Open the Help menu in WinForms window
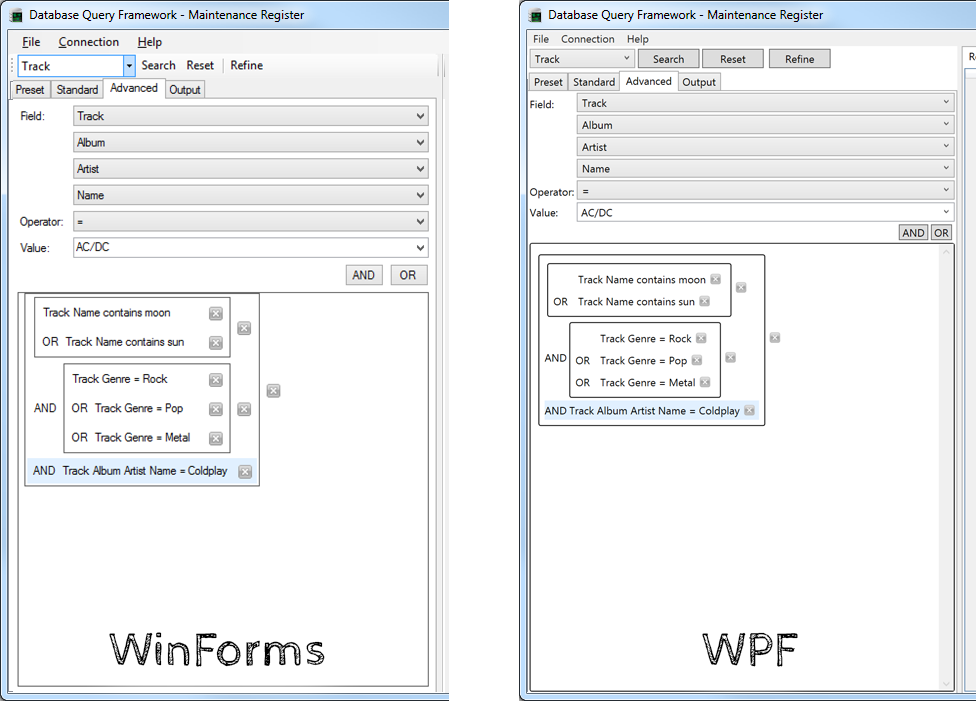Image resolution: width=976 pixels, height=701 pixels. click(149, 42)
